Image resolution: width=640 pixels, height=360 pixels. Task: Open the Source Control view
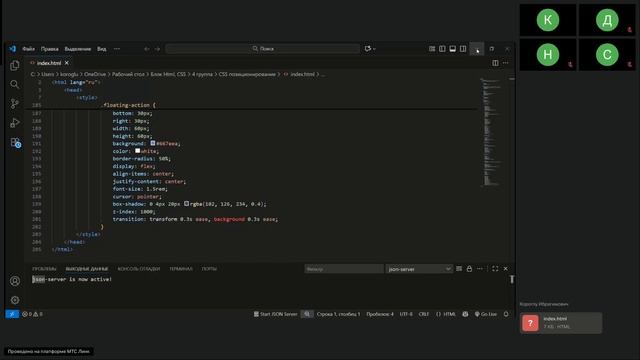click(15, 104)
